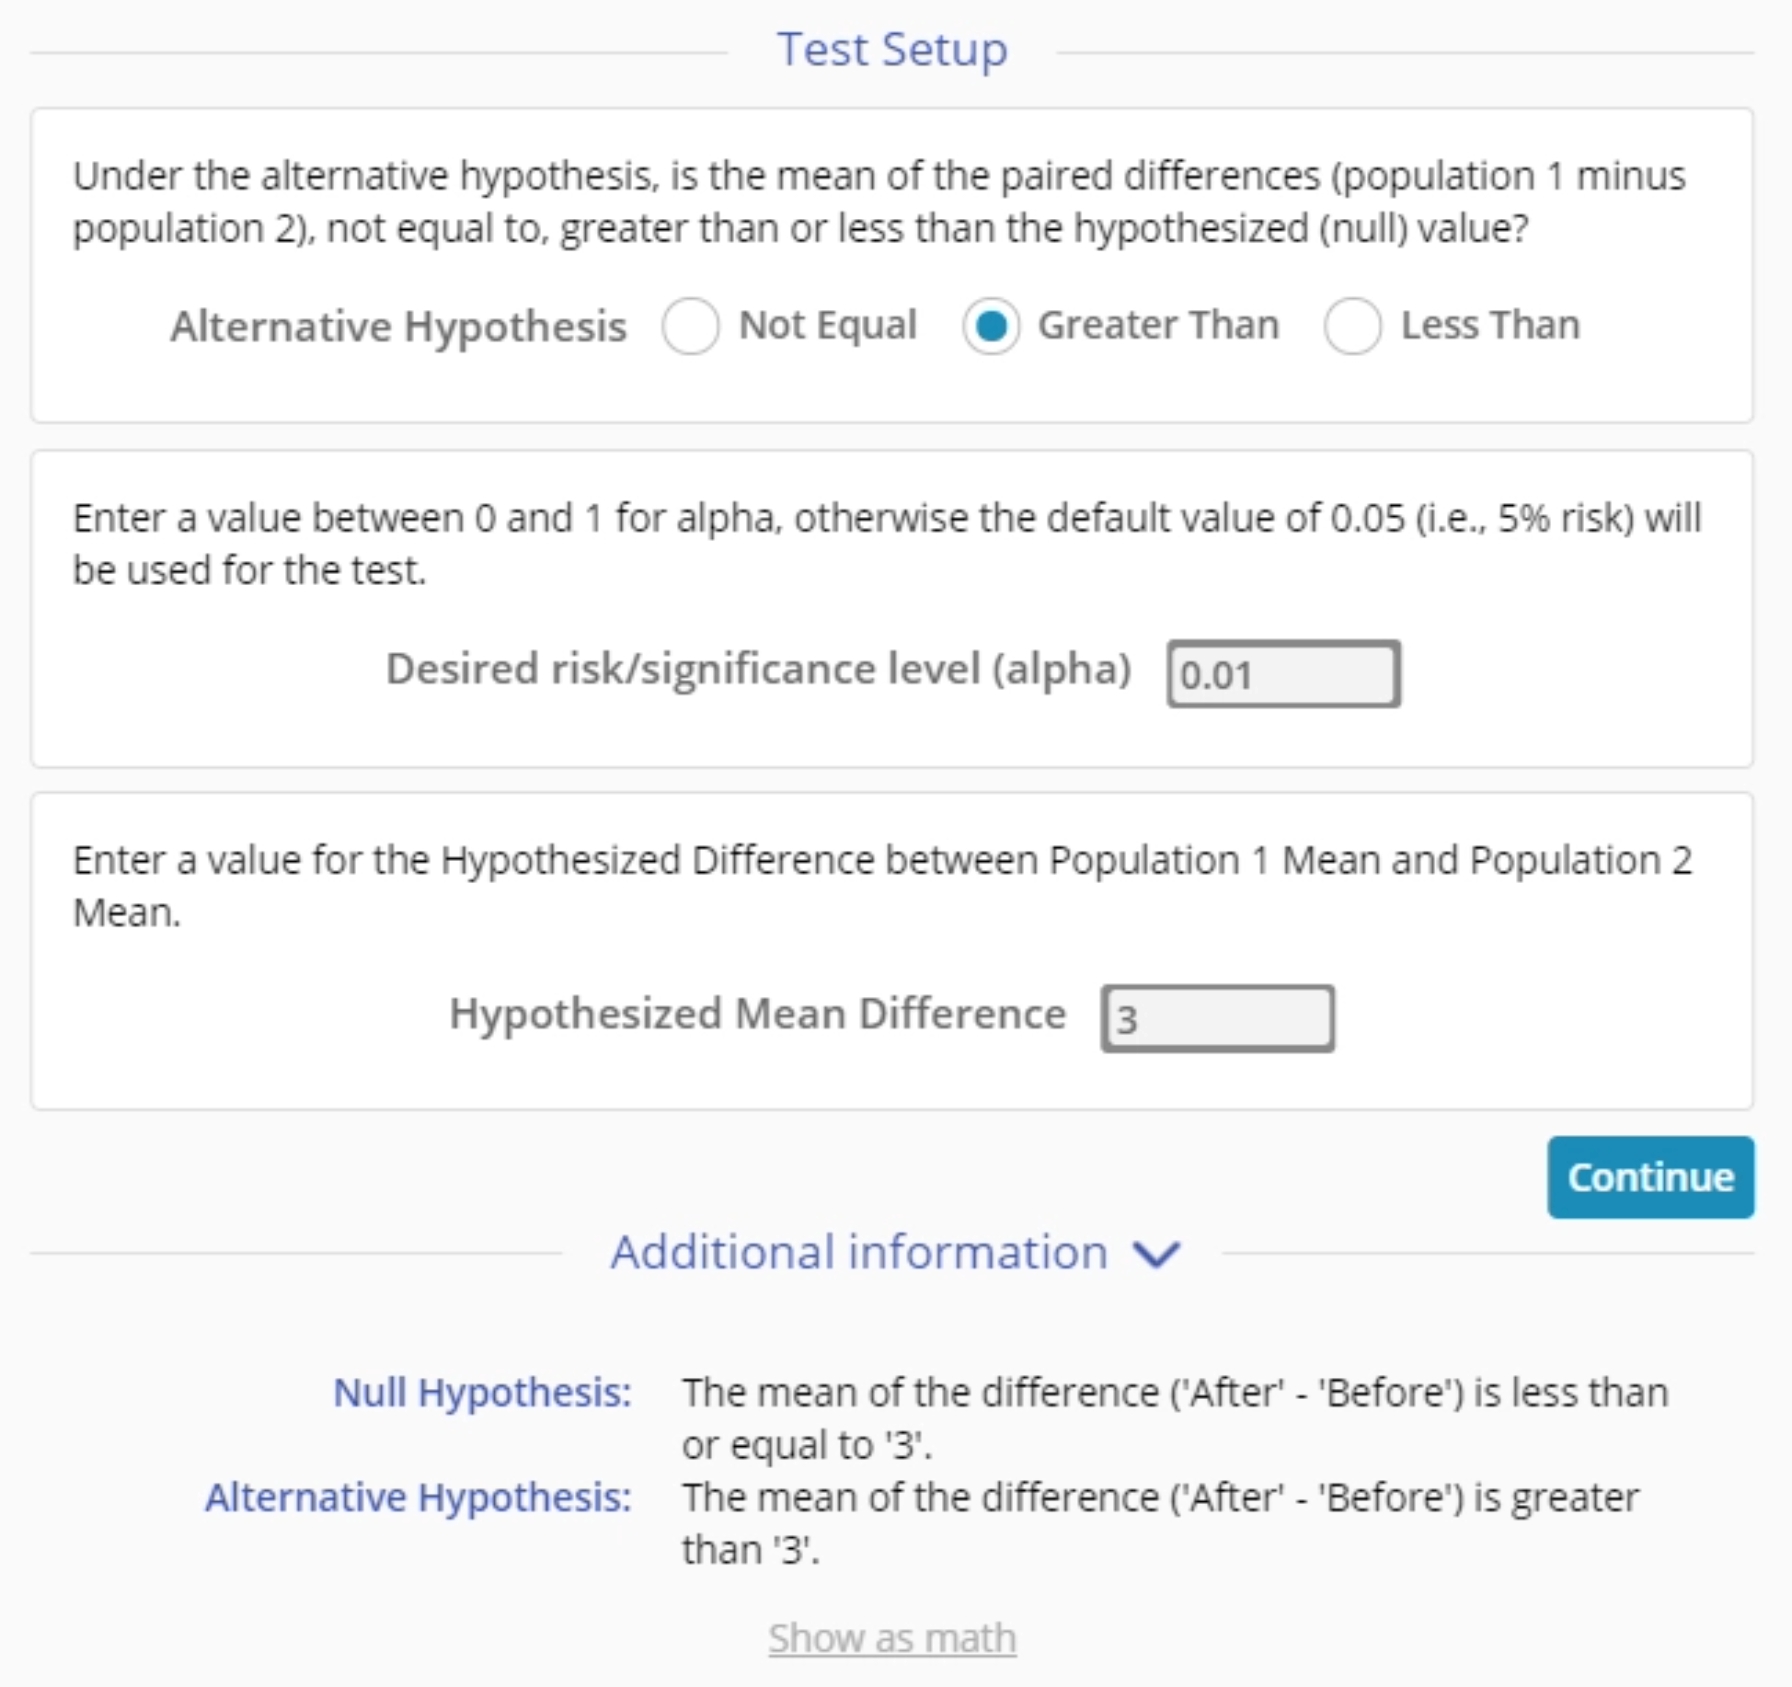Screen dimensions: 1792x1687
Task: Choose the Less Than radio button
Action: (1352, 326)
